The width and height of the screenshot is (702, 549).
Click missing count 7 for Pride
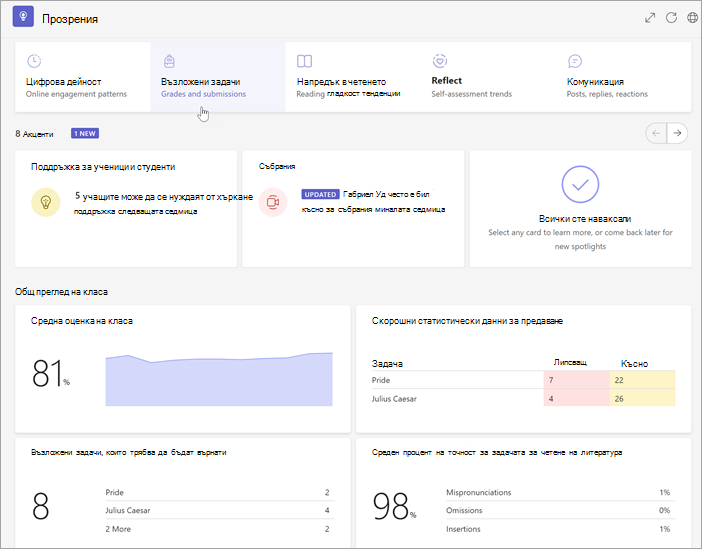pos(577,380)
